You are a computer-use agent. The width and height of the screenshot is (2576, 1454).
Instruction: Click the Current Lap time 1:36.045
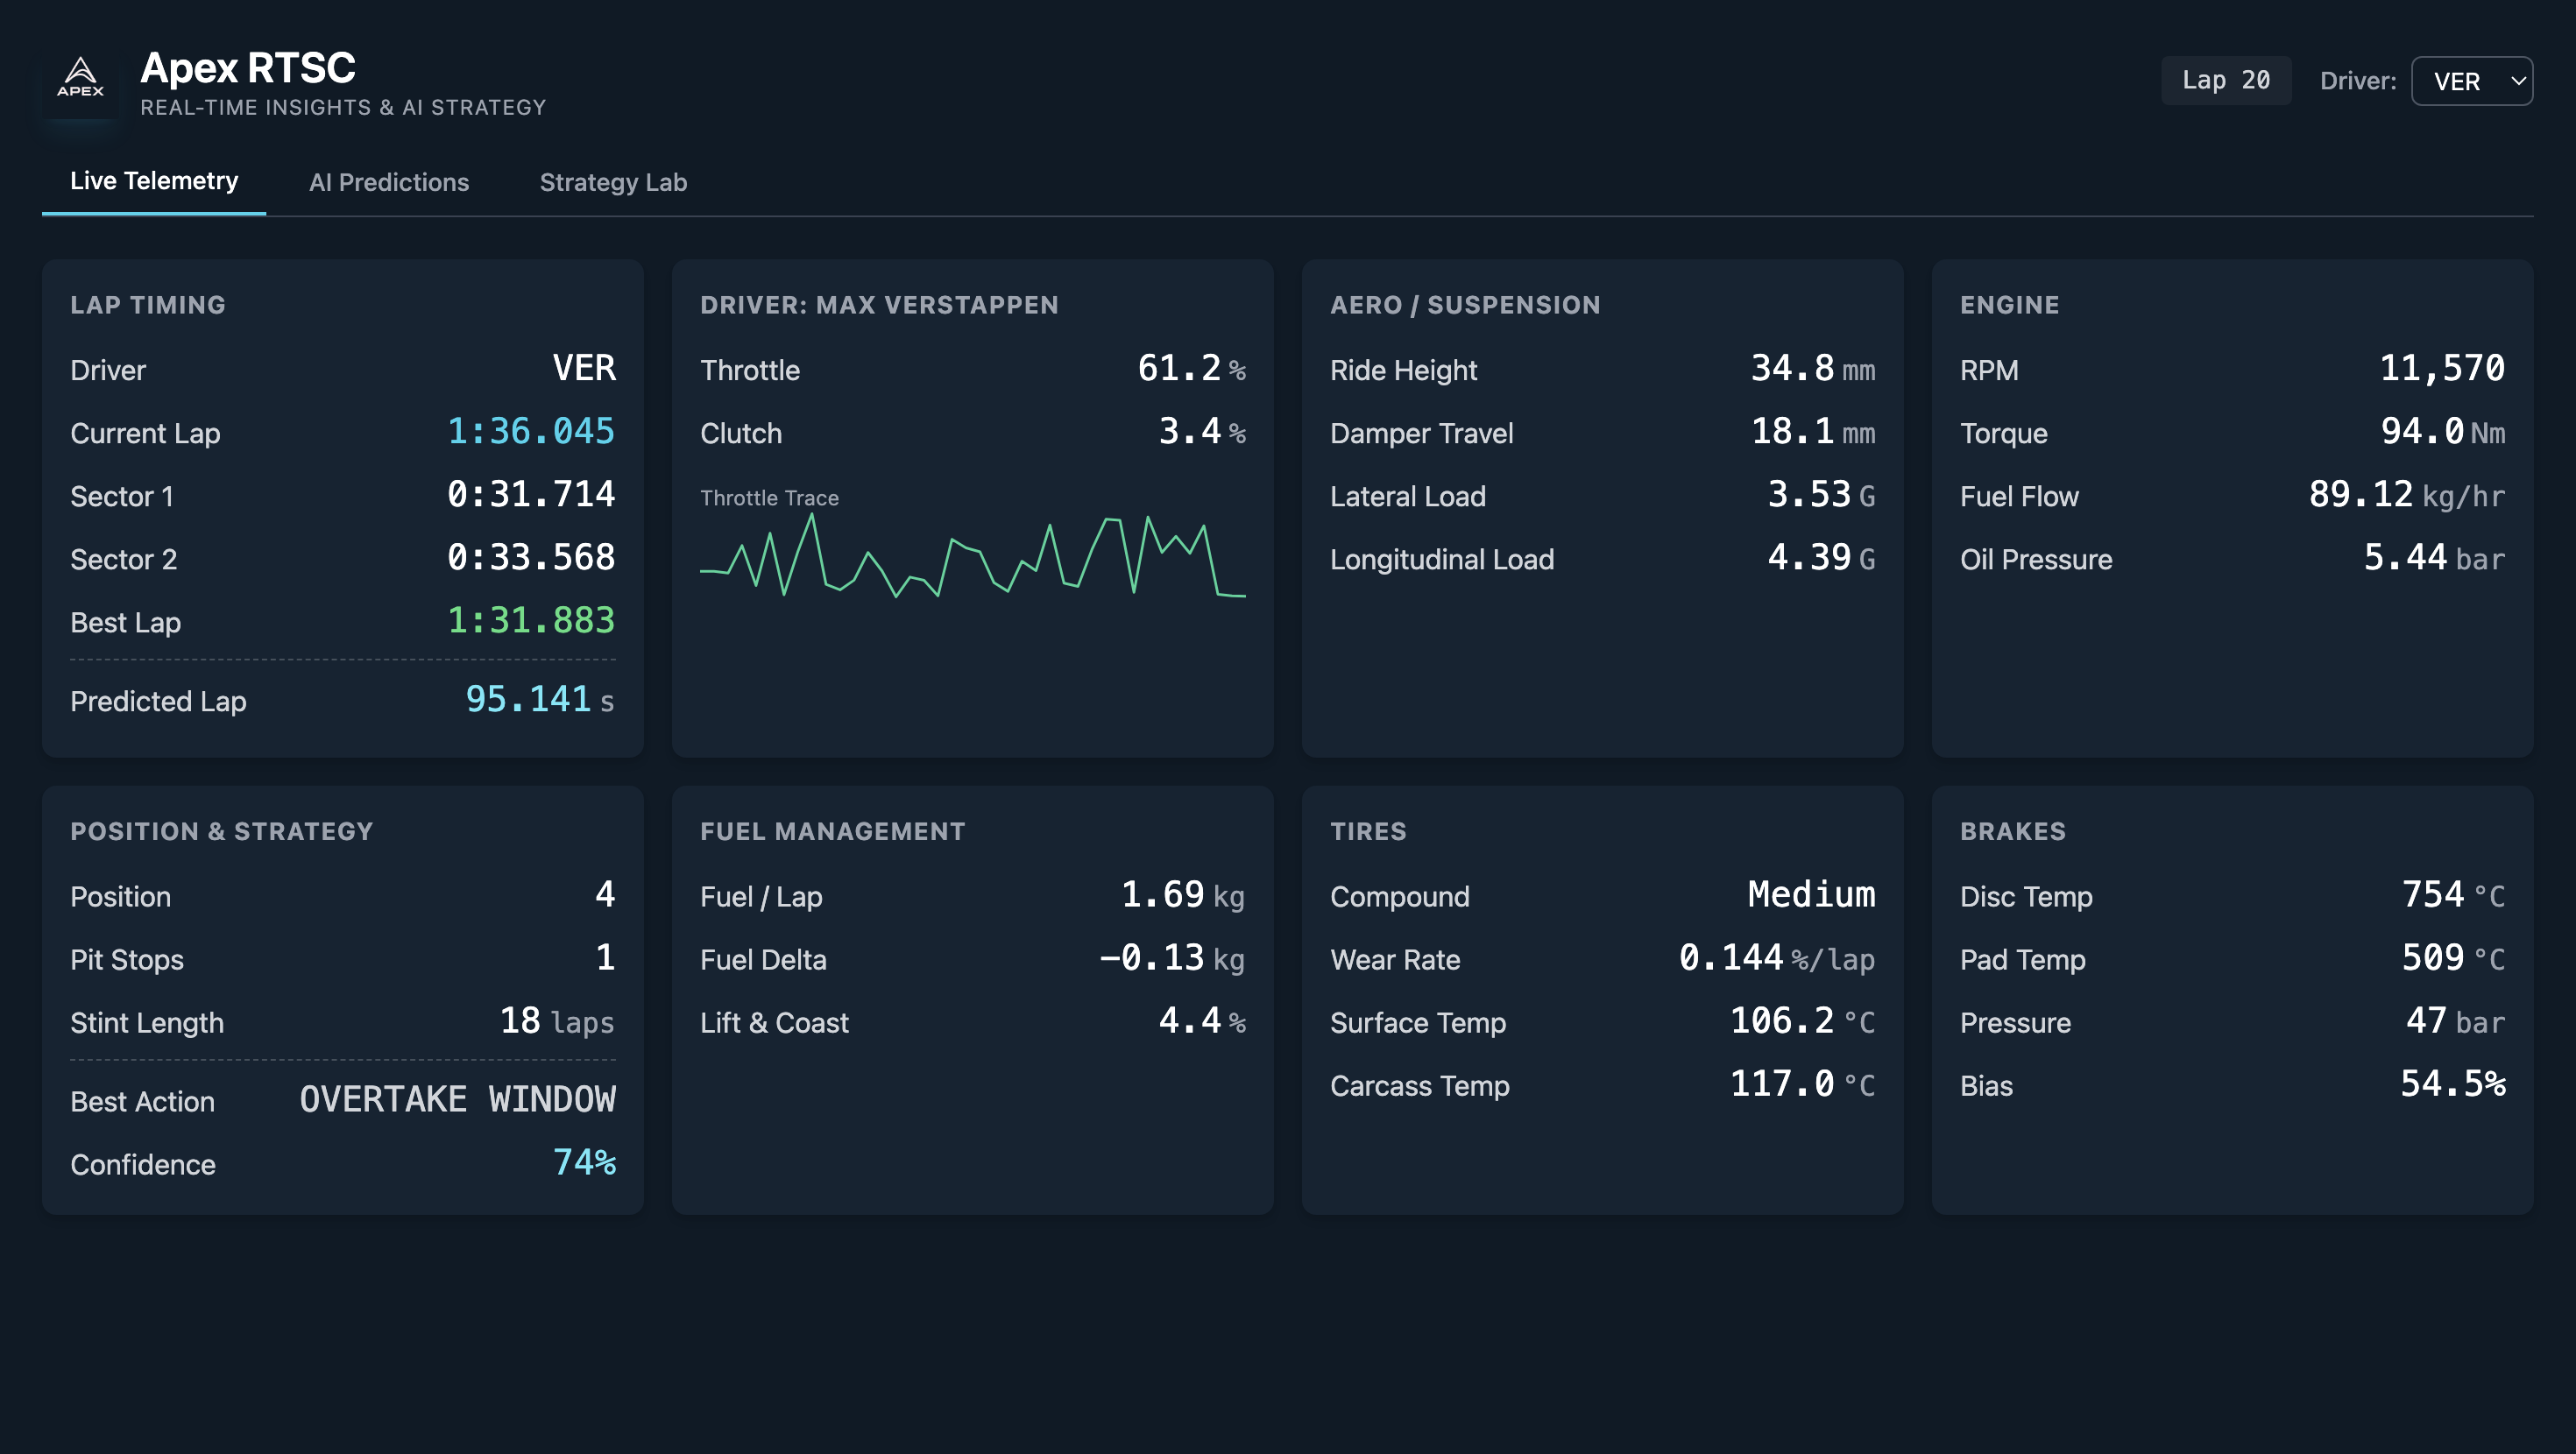pos(530,432)
